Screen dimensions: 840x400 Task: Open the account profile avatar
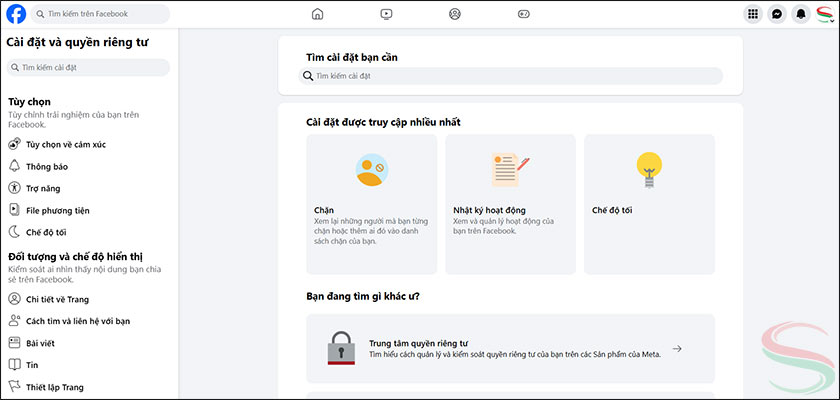coord(825,14)
